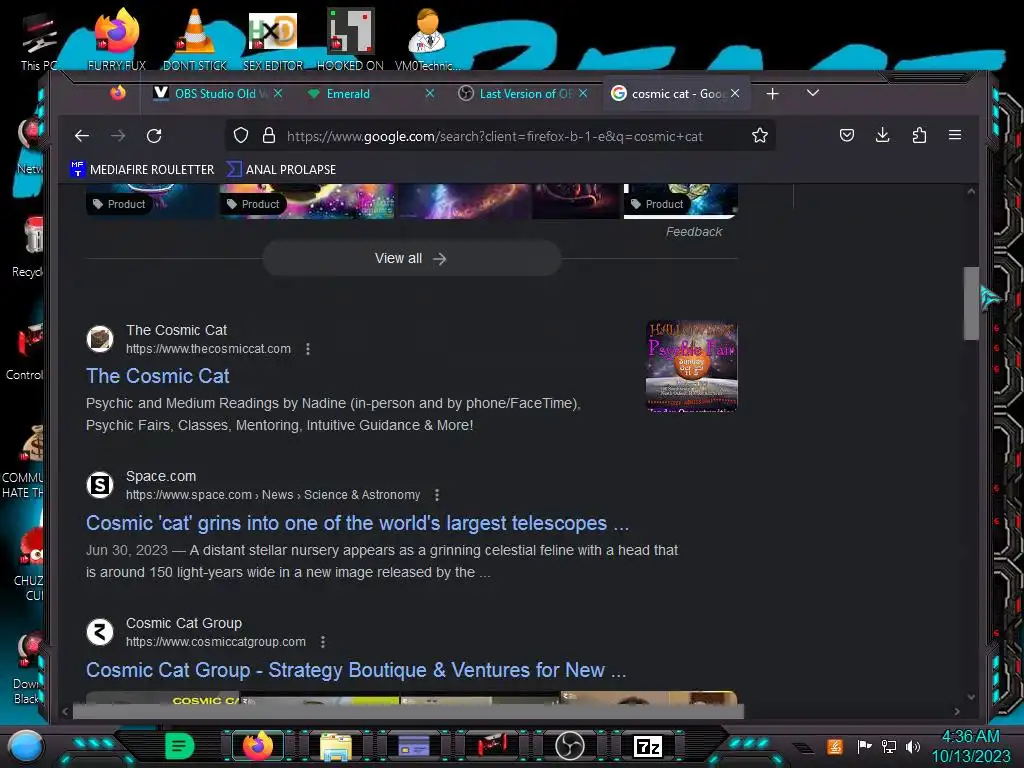
Task: Open DONT STICK VLC desktop icon
Action: (195, 39)
